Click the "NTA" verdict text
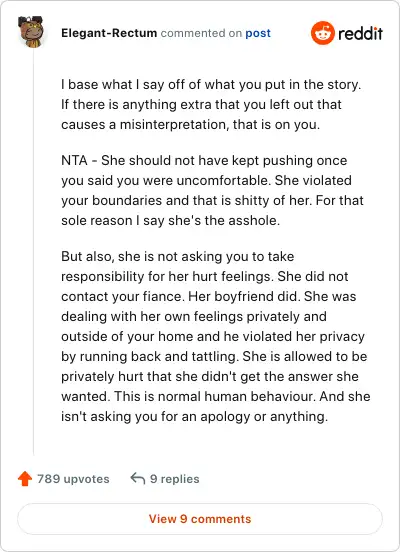This screenshot has width=400, height=552. 74,161
